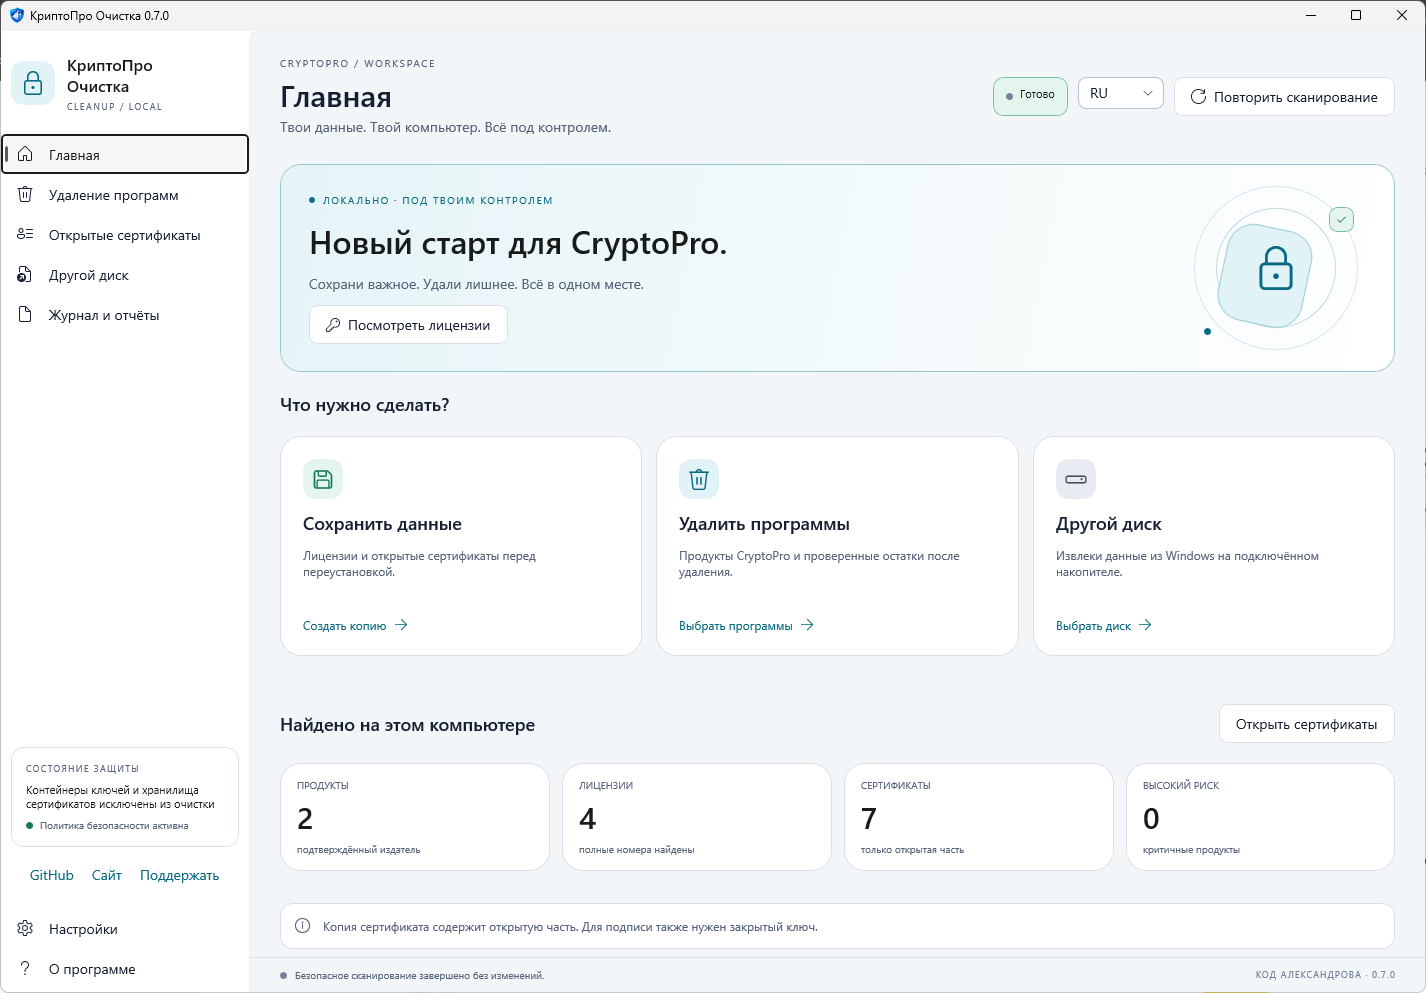1426x993 pixels.
Task: Click the trash icon beside Удаление программ
Action: pos(26,194)
